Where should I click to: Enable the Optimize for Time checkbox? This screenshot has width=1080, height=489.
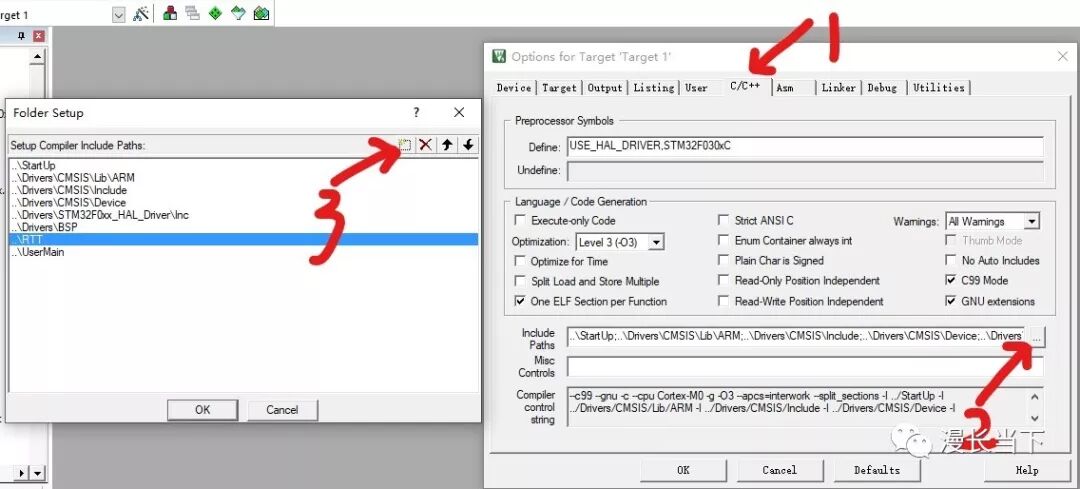[520, 261]
